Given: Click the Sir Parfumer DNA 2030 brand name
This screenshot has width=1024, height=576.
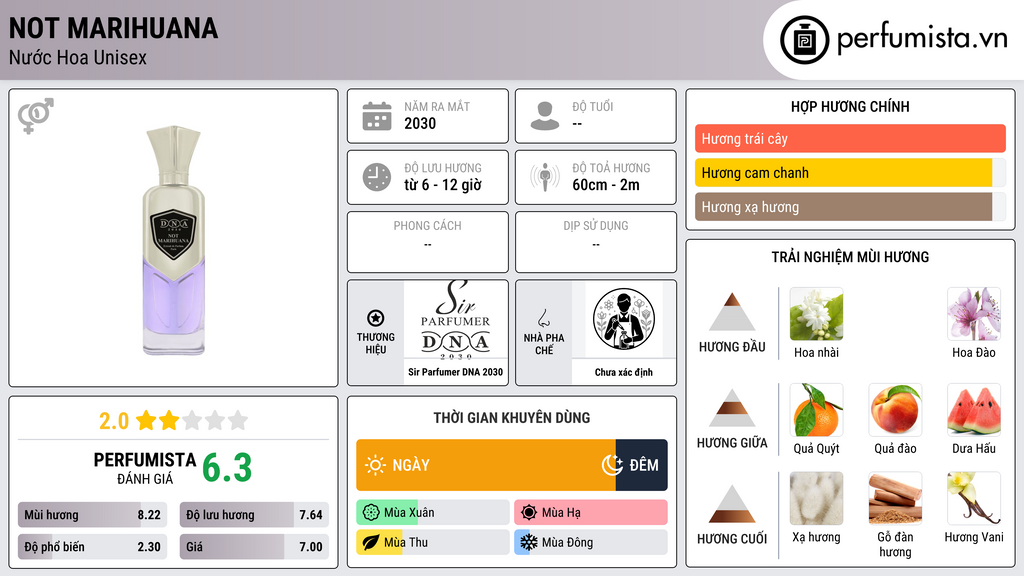Looking at the screenshot, I should [455, 372].
